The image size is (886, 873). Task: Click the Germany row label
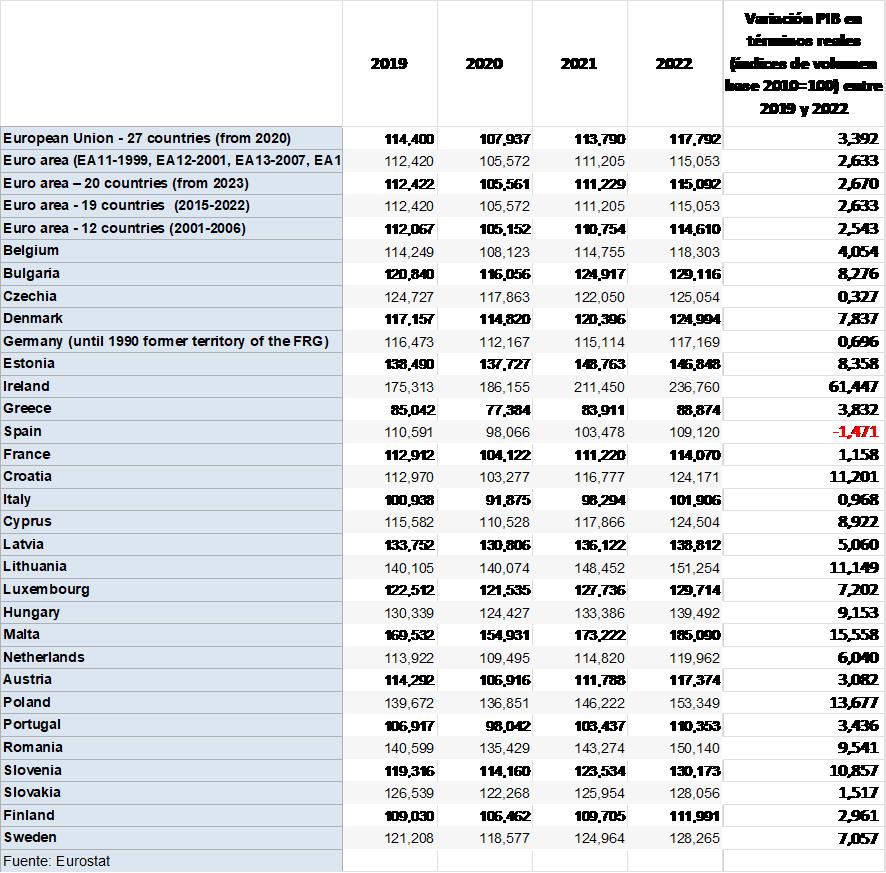tap(165, 341)
